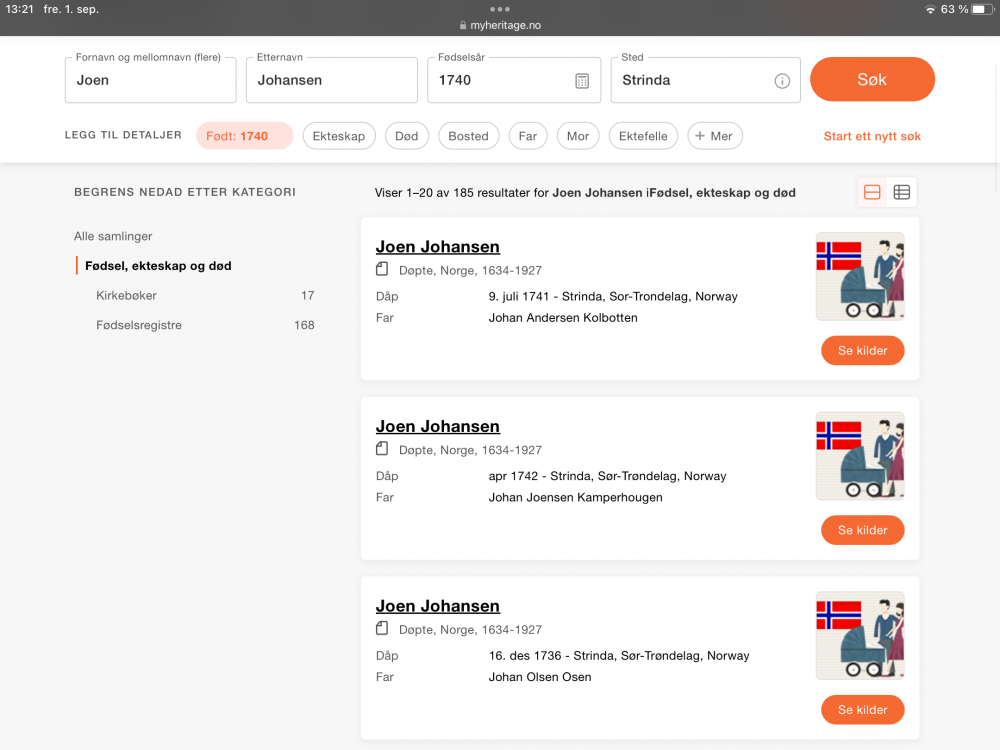This screenshot has height=750, width=1000.
Task: Tap the myheritage.no address bar
Action: 500,25
